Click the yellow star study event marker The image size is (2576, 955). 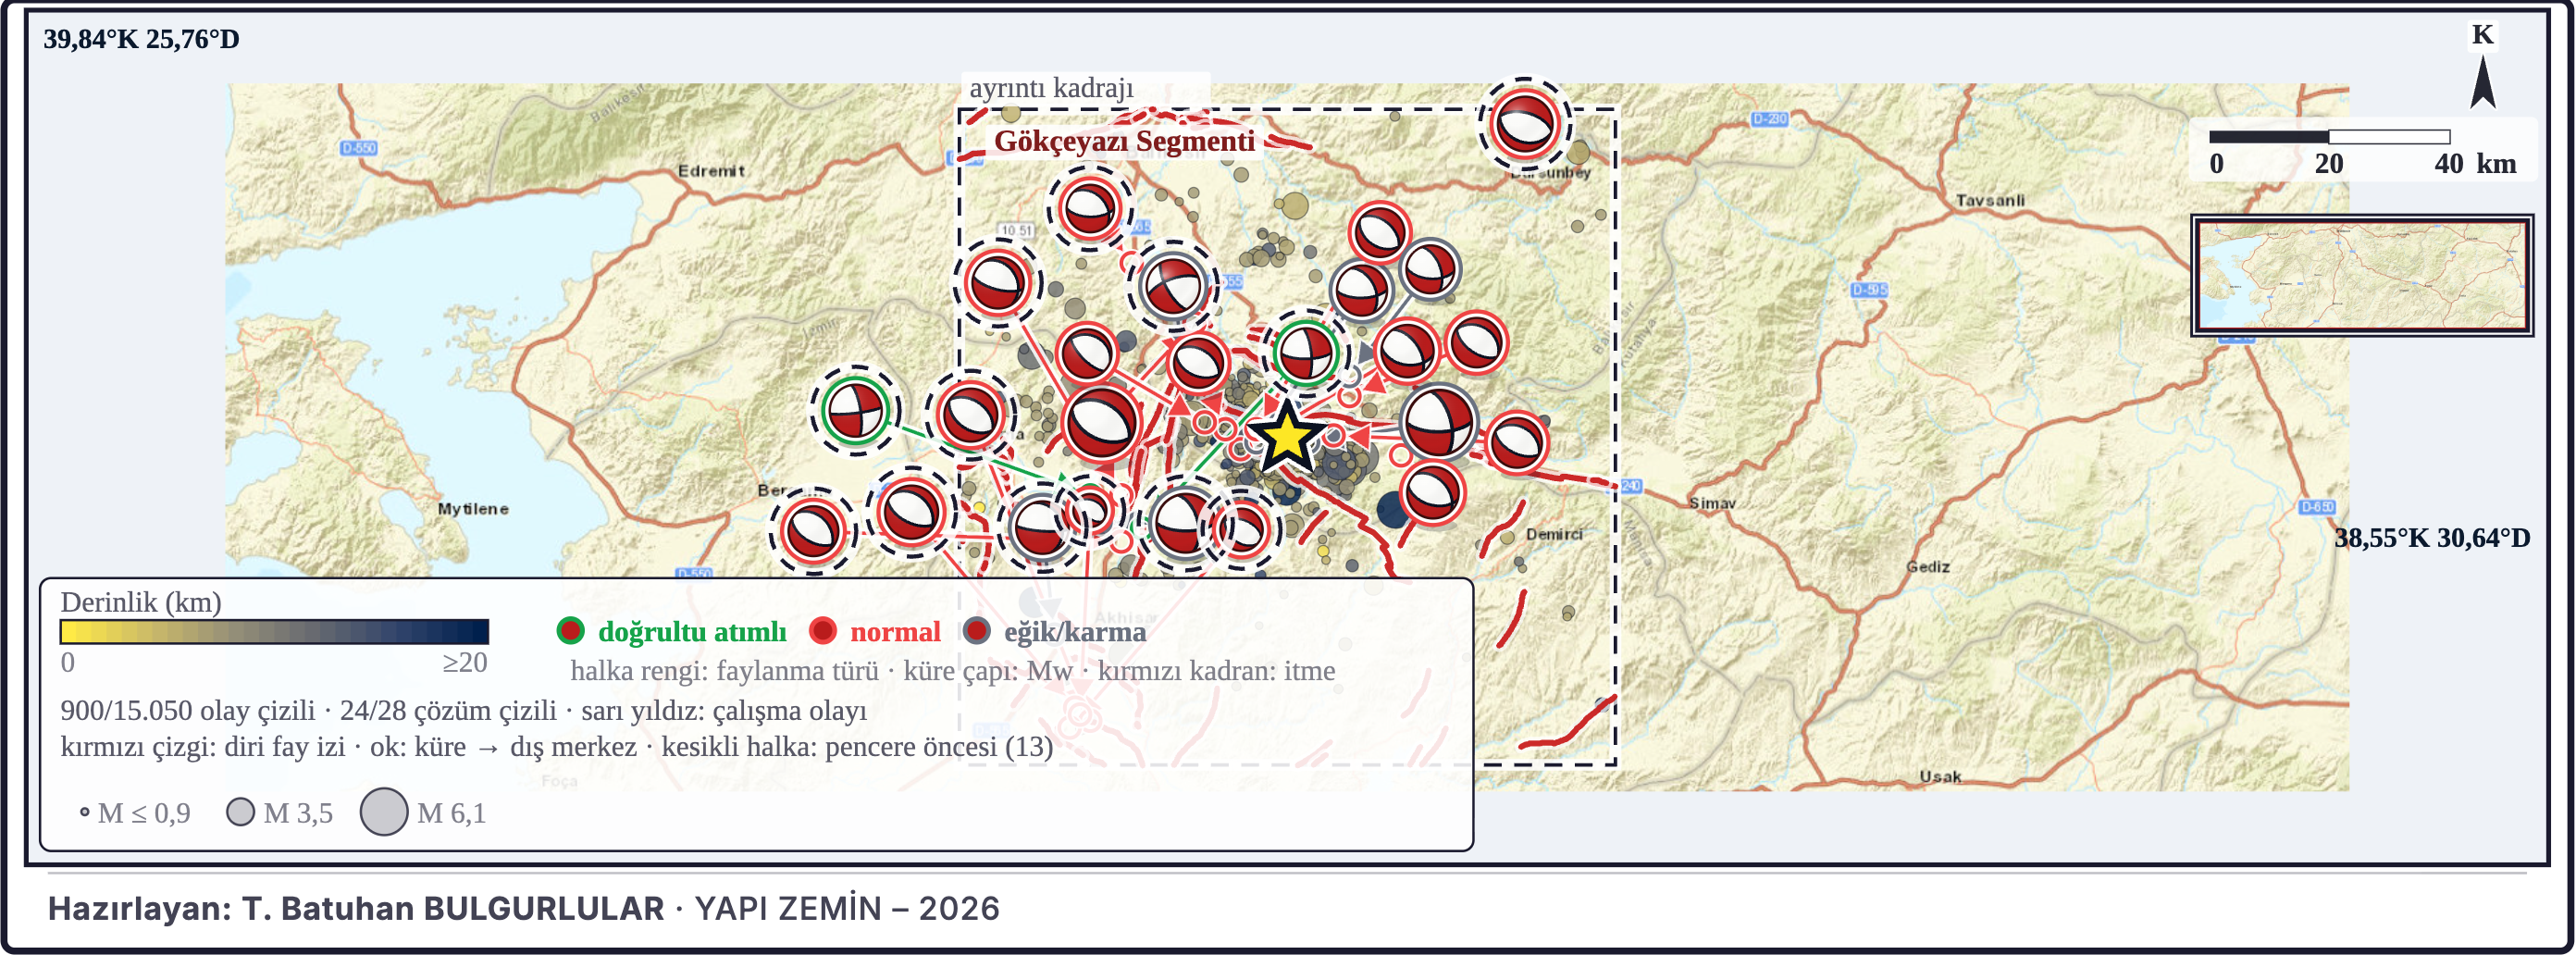tap(1286, 437)
